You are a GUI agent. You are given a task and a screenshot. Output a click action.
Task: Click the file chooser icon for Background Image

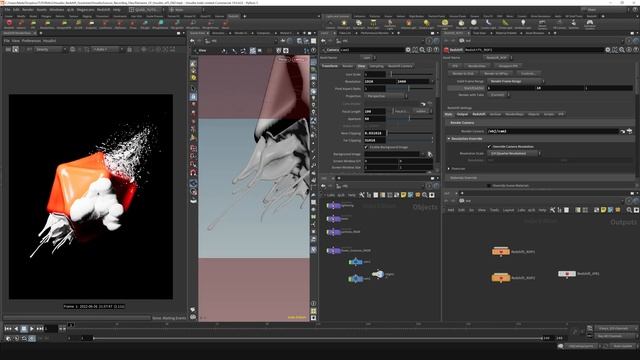coord(429,154)
